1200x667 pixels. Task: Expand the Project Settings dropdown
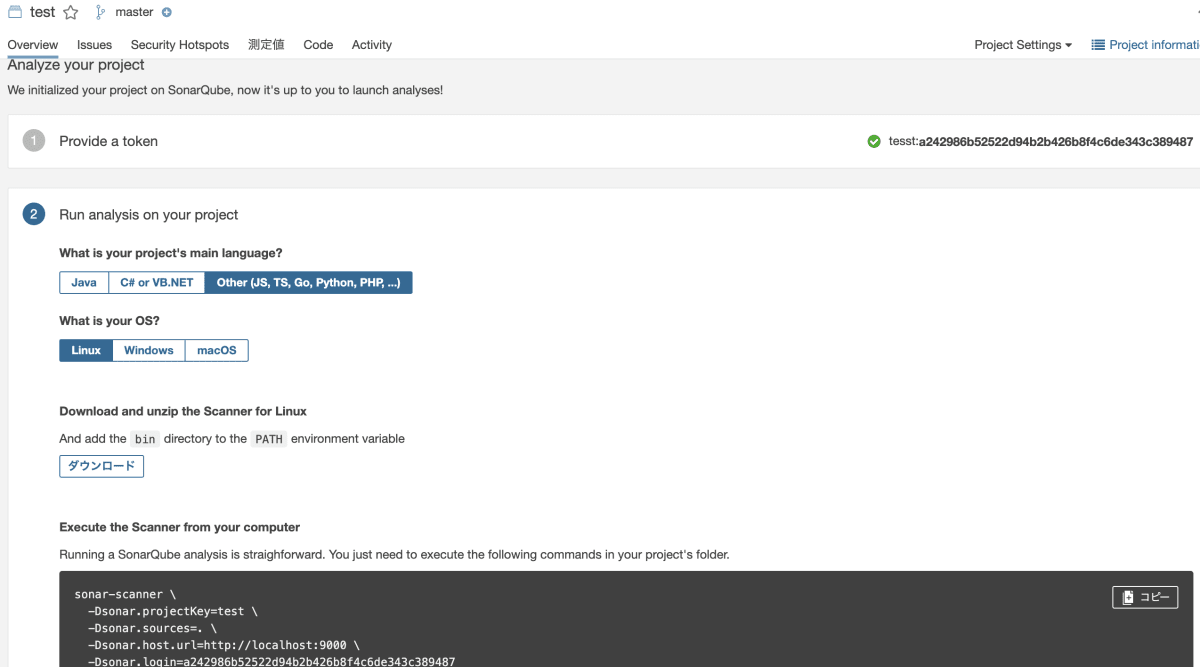click(1023, 45)
